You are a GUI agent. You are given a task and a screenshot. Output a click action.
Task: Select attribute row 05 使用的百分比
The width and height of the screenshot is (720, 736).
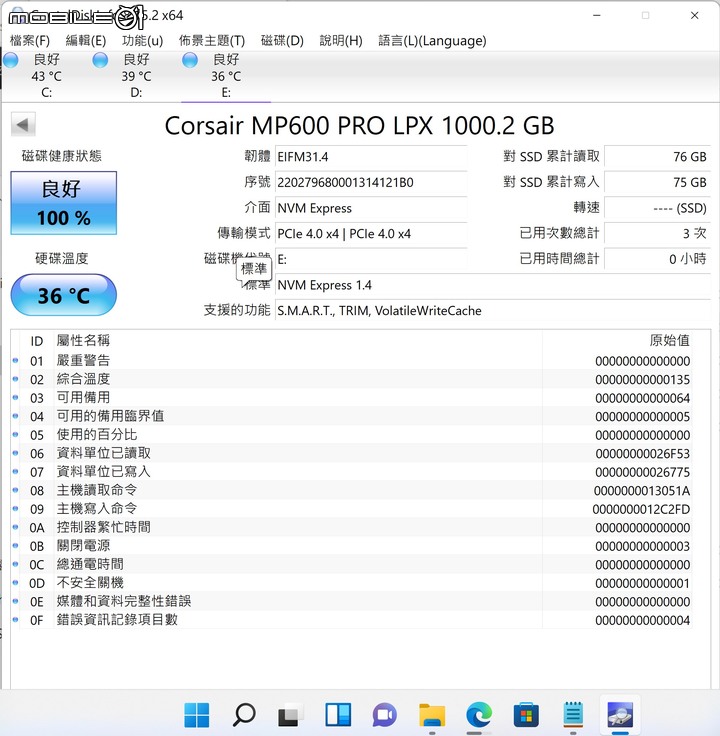click(x=351, y=435)
